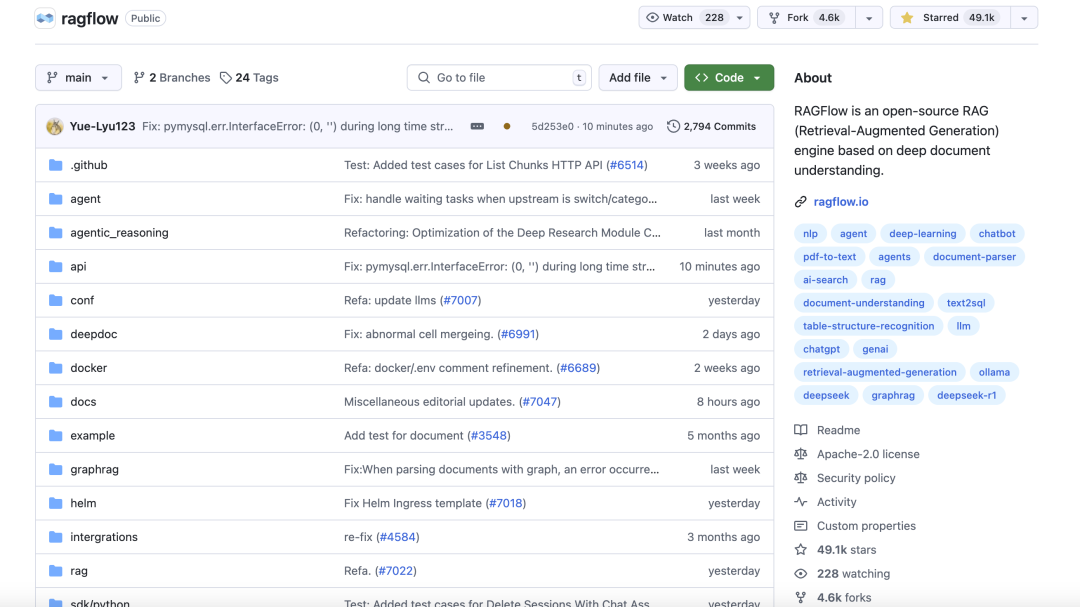Select the graphrag topic tag

pyautogui.click(x=893, y=395)
